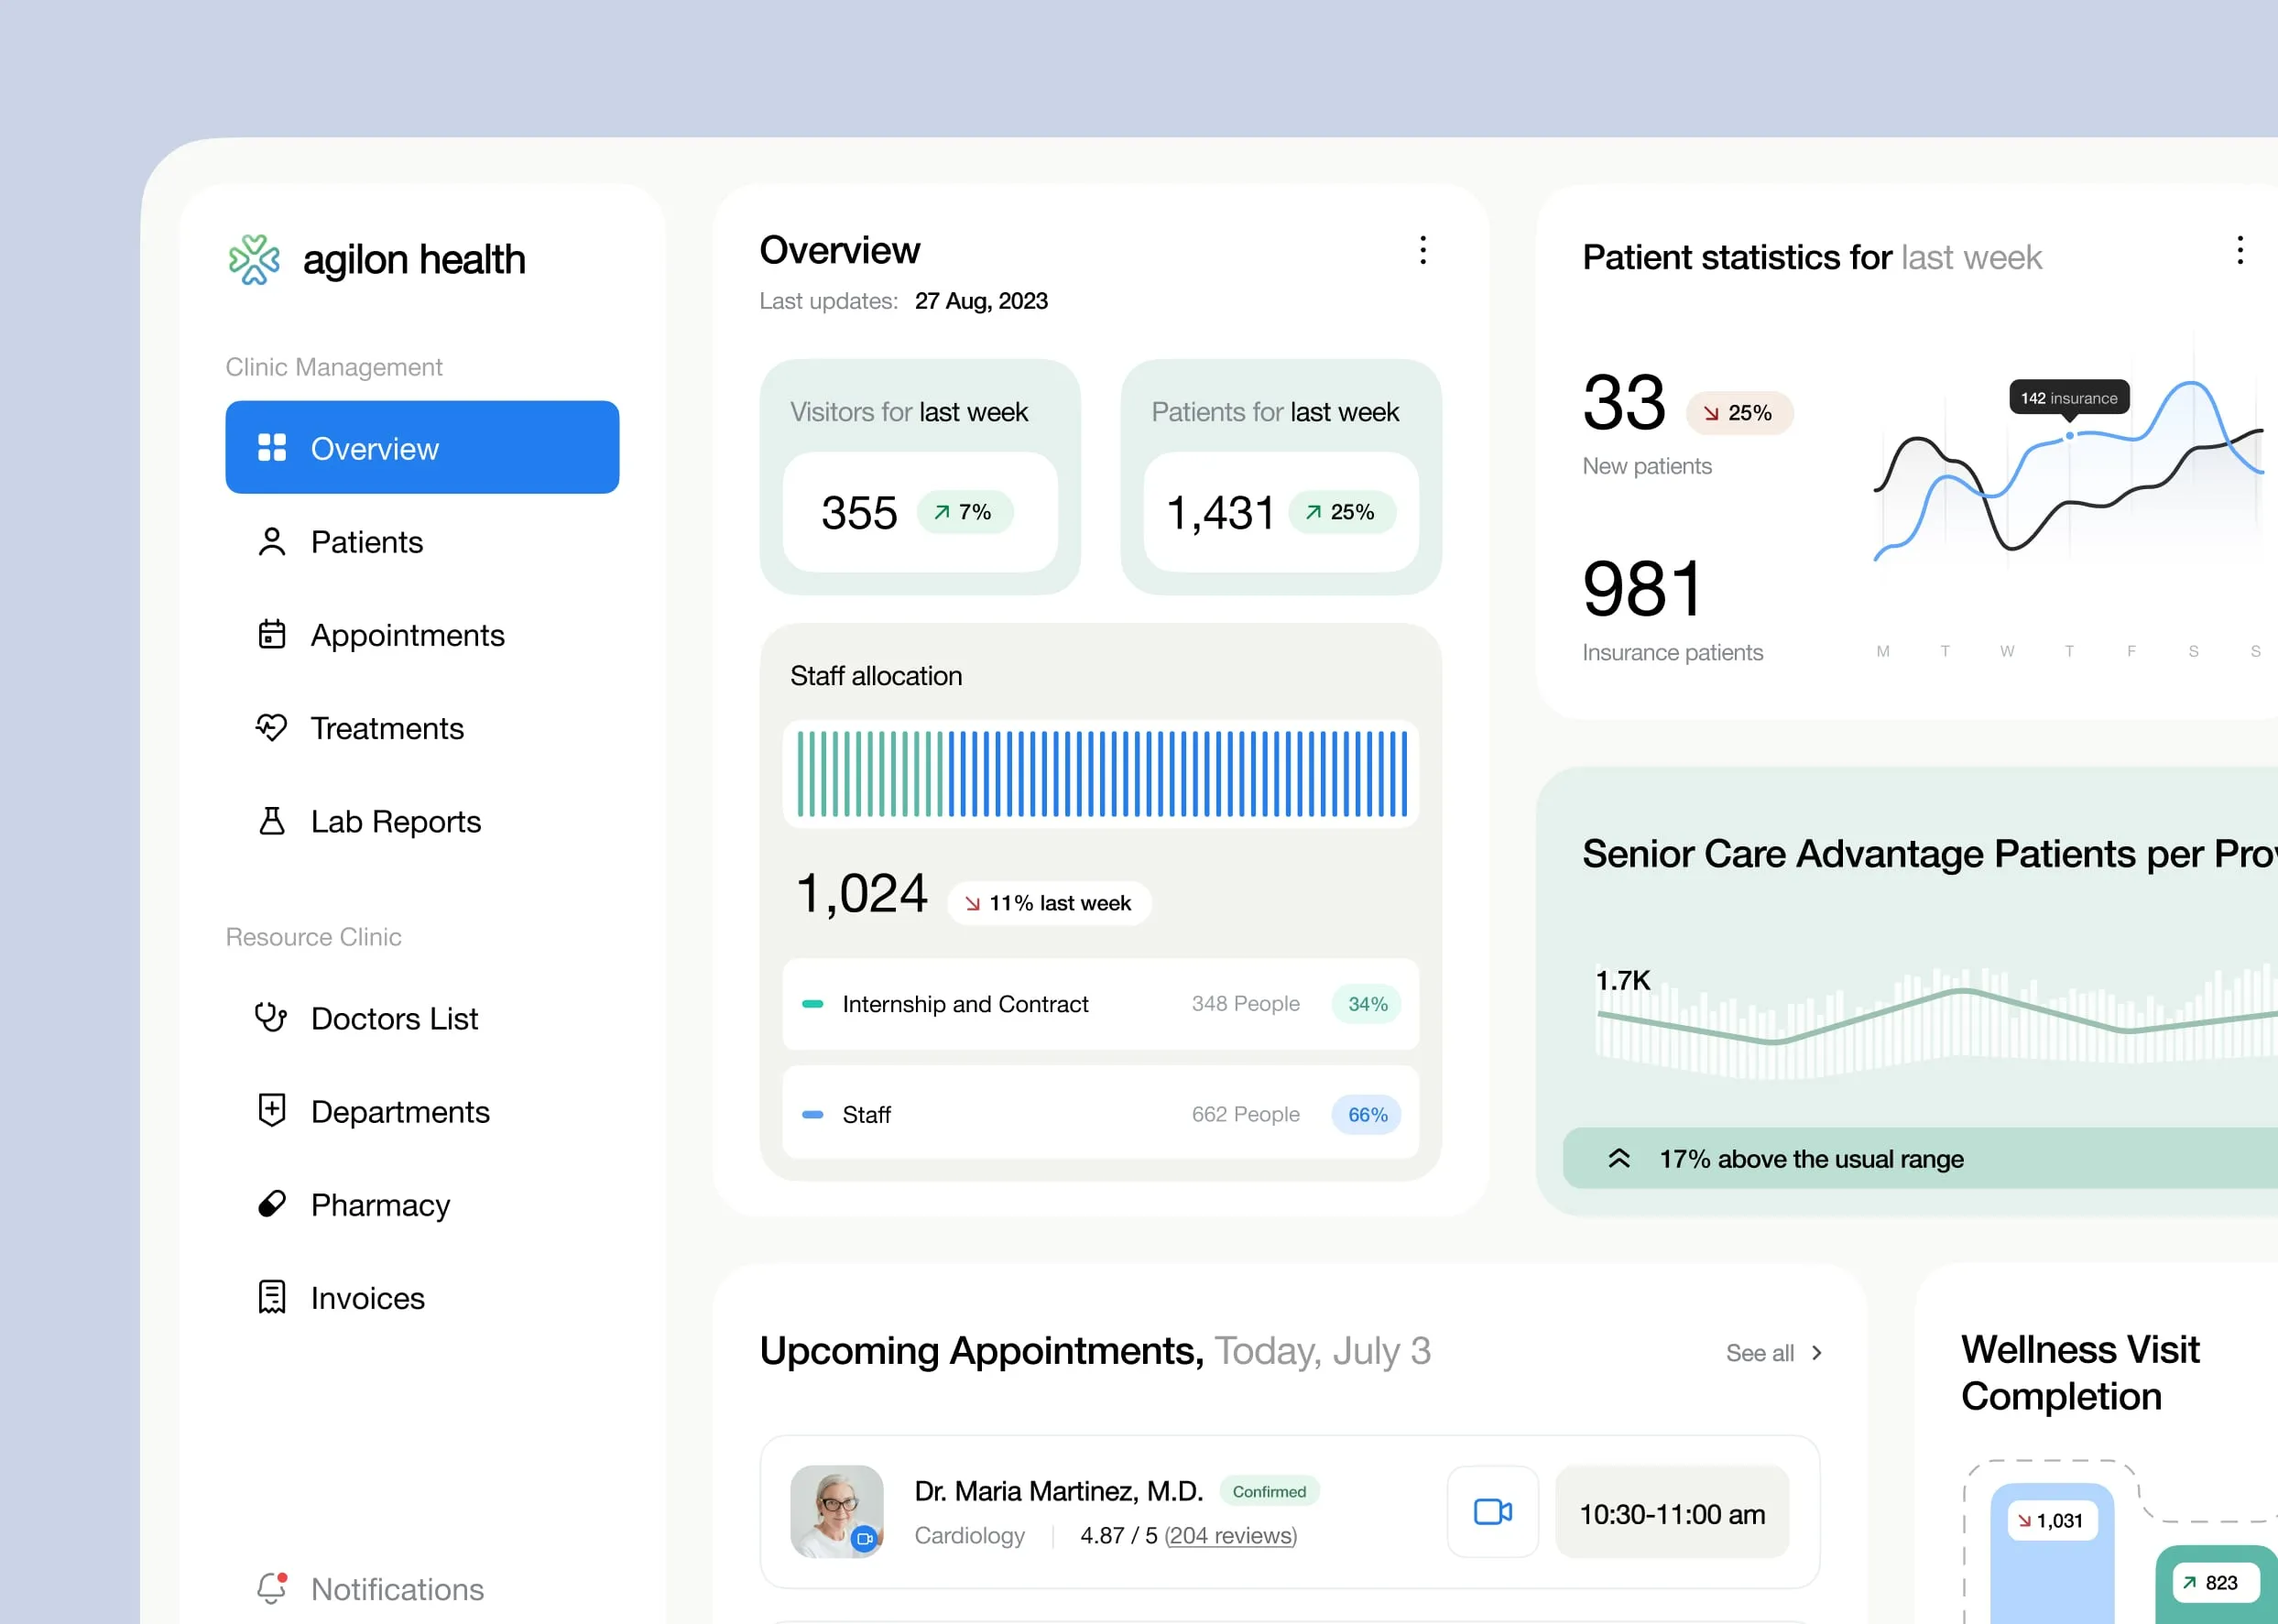
Task: Open Invoices page
Action: (422, 1297)
